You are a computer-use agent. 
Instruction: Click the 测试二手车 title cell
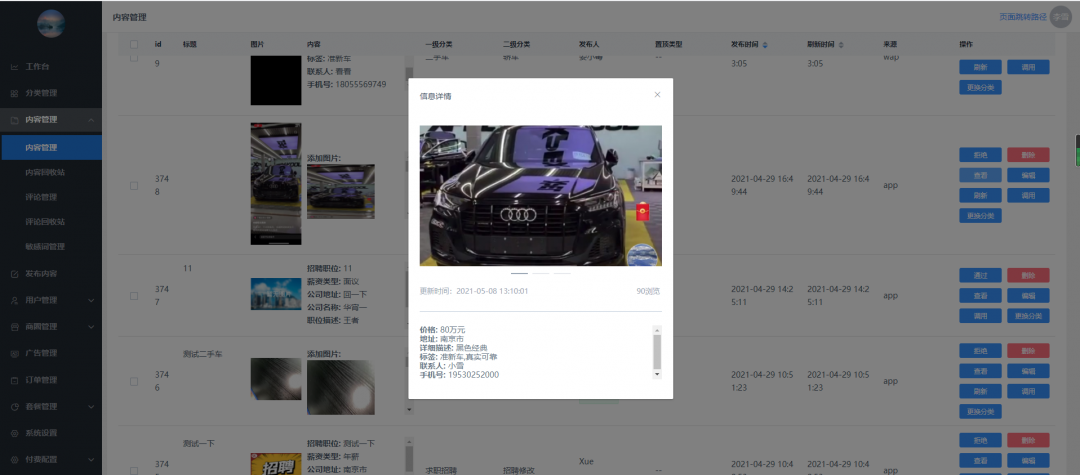pyautogui.click(x=202, y=354)
